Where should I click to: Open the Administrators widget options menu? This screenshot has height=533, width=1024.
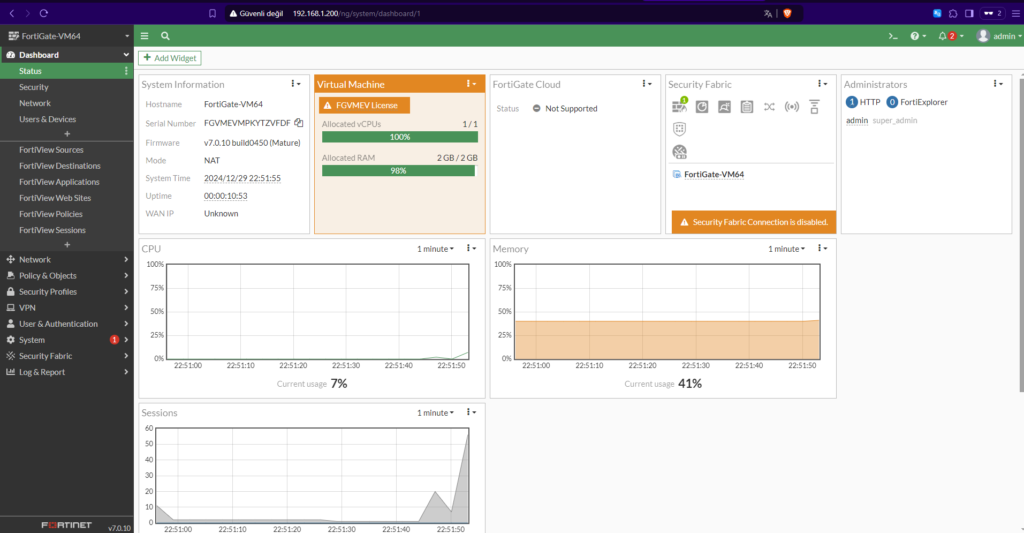(x=997, y=84)
